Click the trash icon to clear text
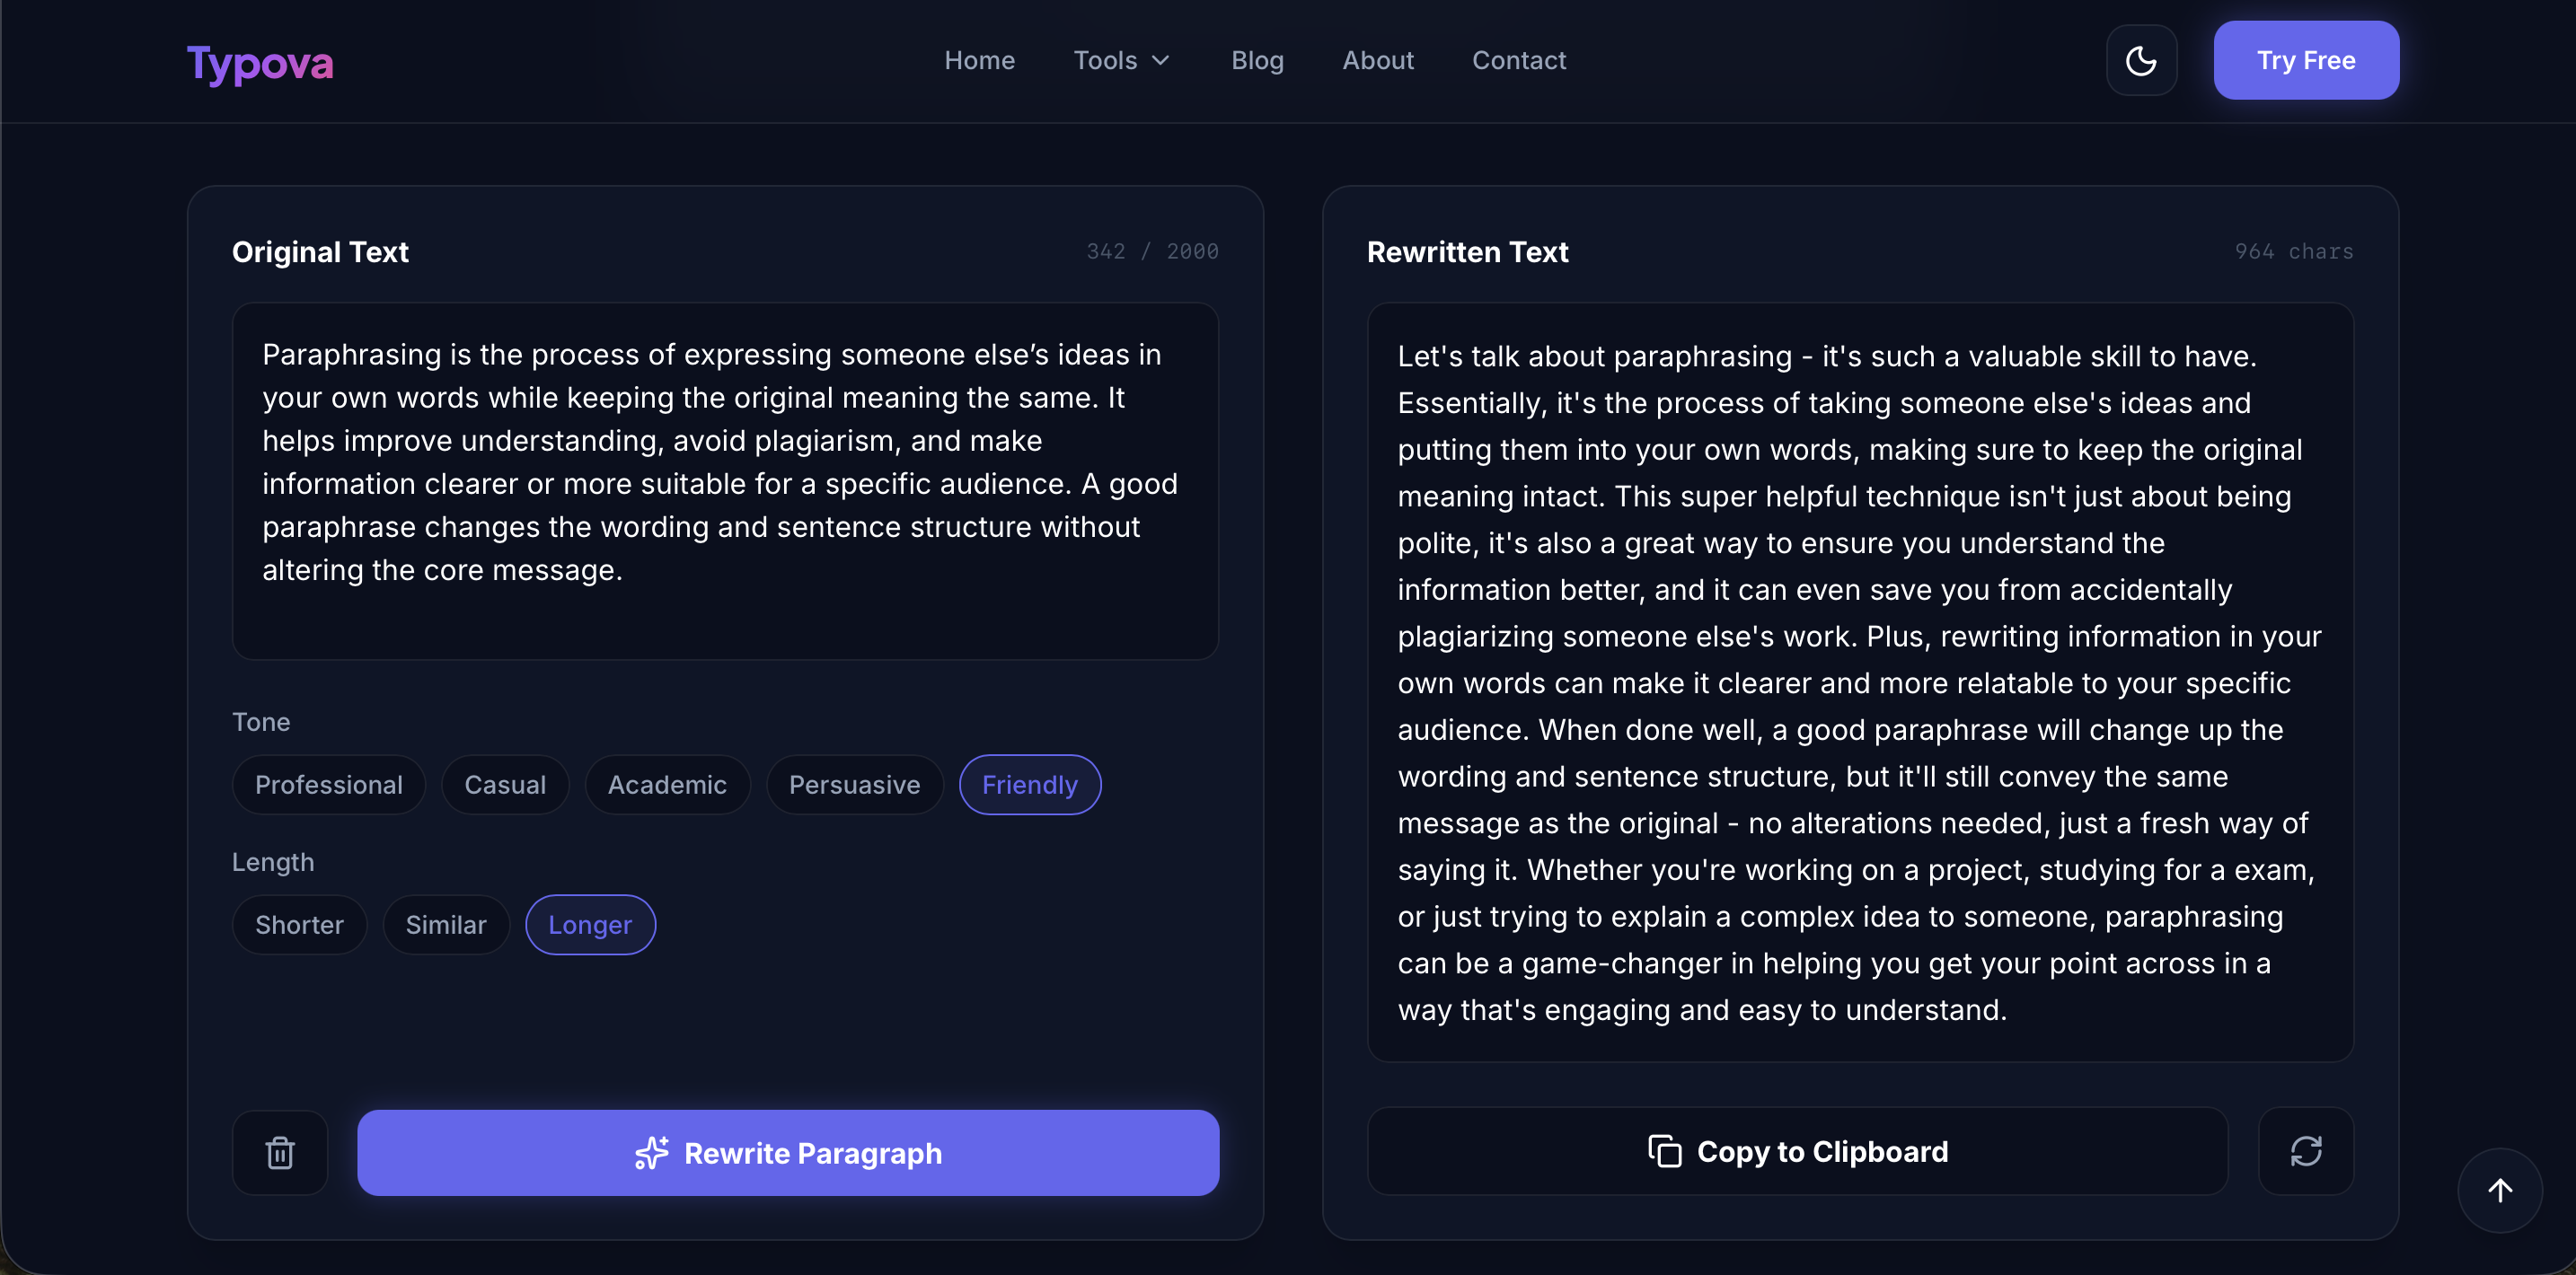 pos(280,1152)
